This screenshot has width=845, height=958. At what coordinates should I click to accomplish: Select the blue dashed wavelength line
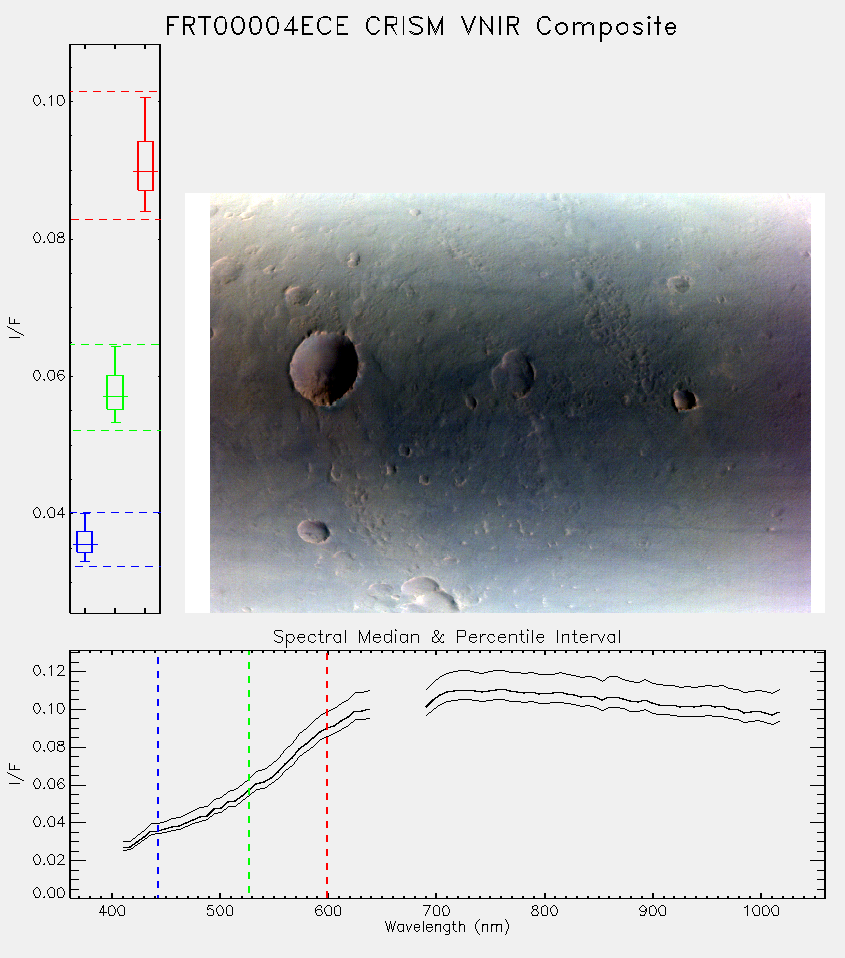coord(158,774)
